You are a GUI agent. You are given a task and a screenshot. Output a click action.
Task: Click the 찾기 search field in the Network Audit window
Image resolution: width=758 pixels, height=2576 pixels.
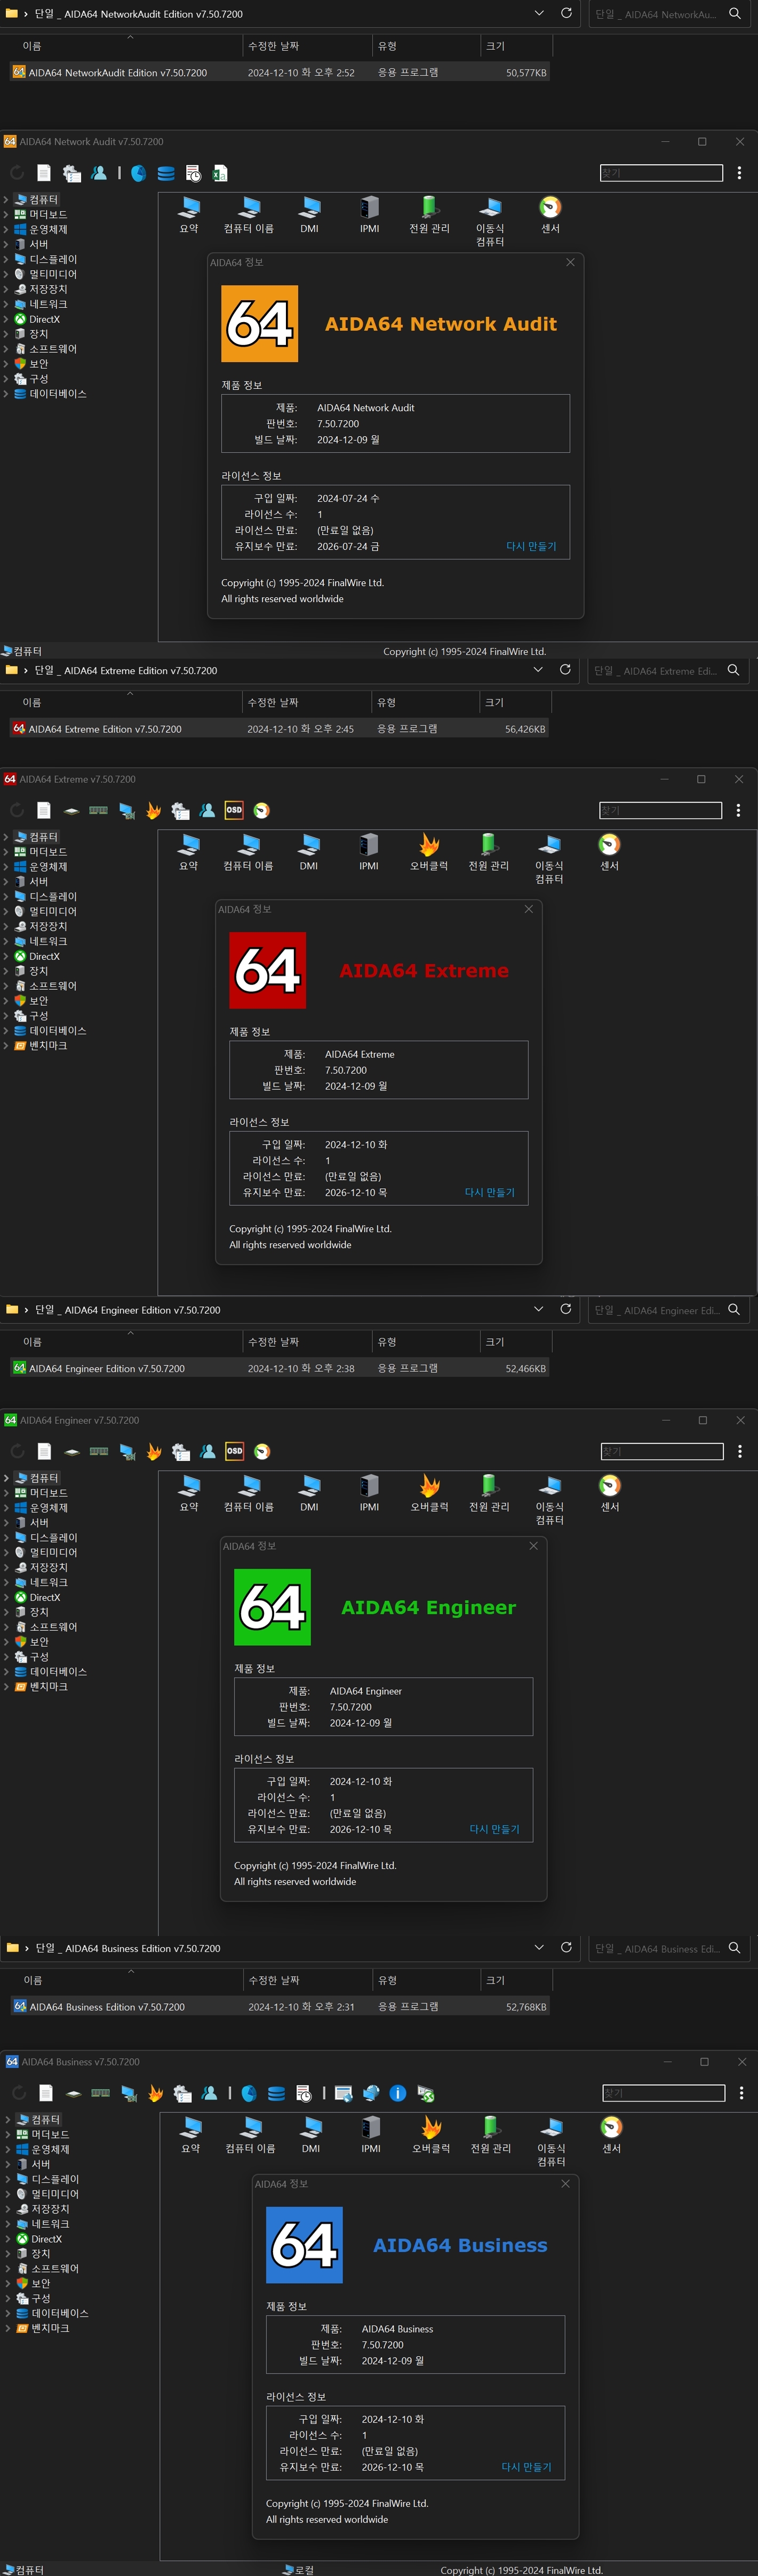pos(661,173)
